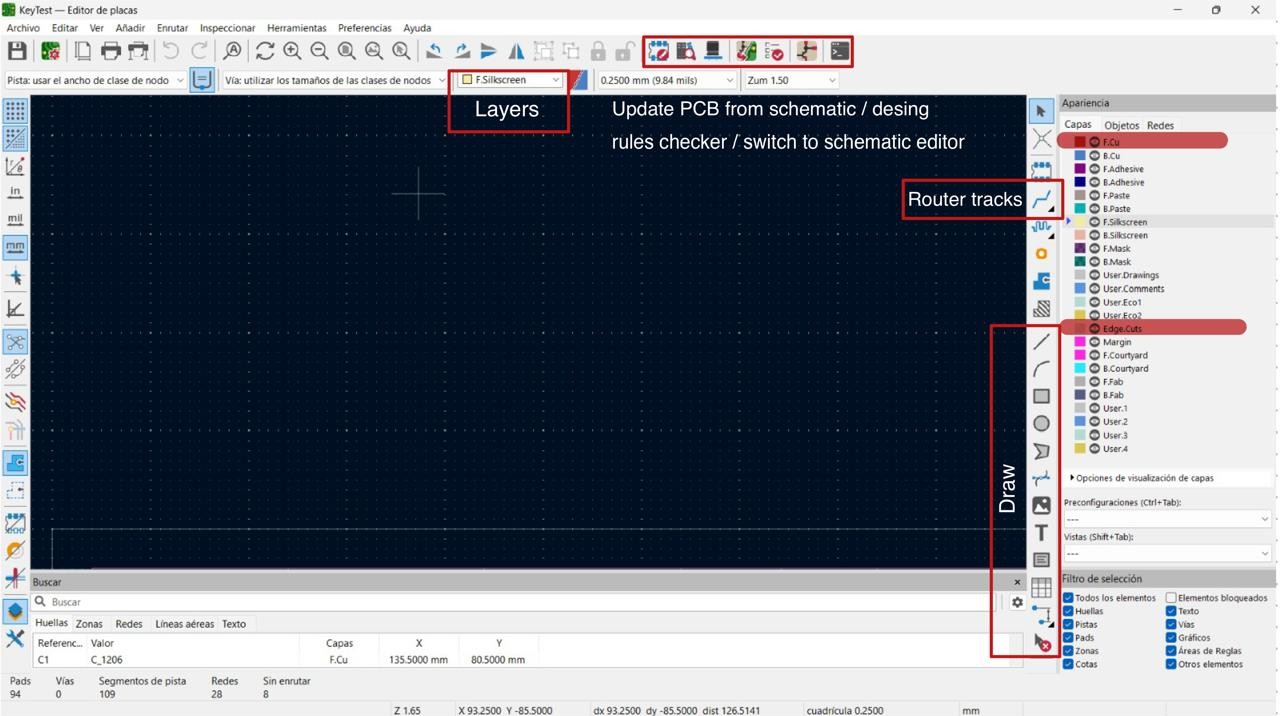Click the Mirror (flip) icon

[x=516, y=51]
